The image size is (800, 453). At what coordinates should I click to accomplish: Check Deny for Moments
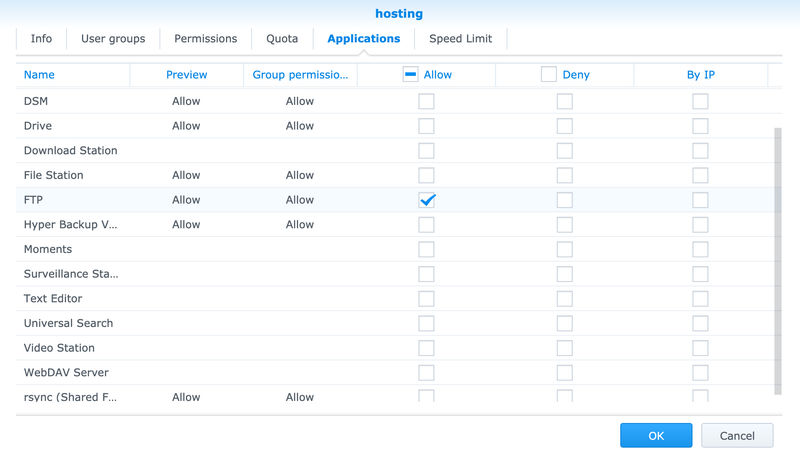(565, 249)
